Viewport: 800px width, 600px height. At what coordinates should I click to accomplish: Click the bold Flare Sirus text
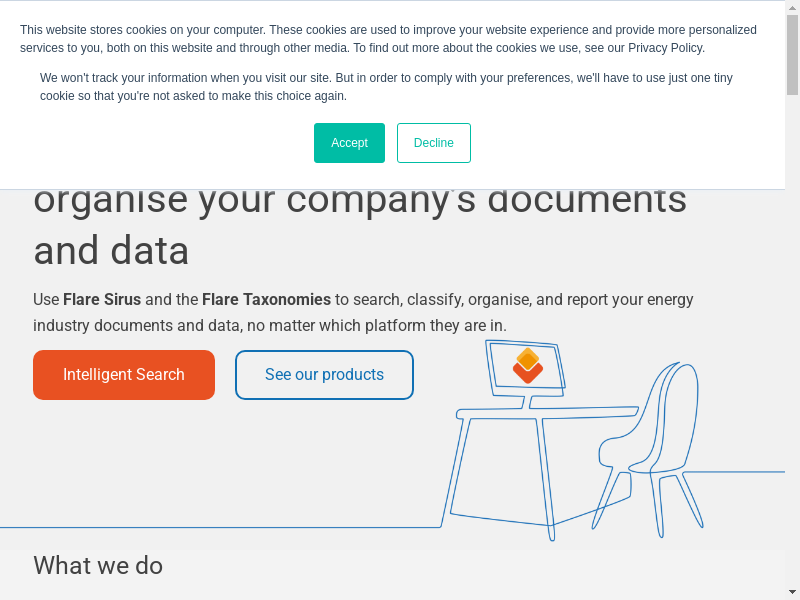[102, 299]
